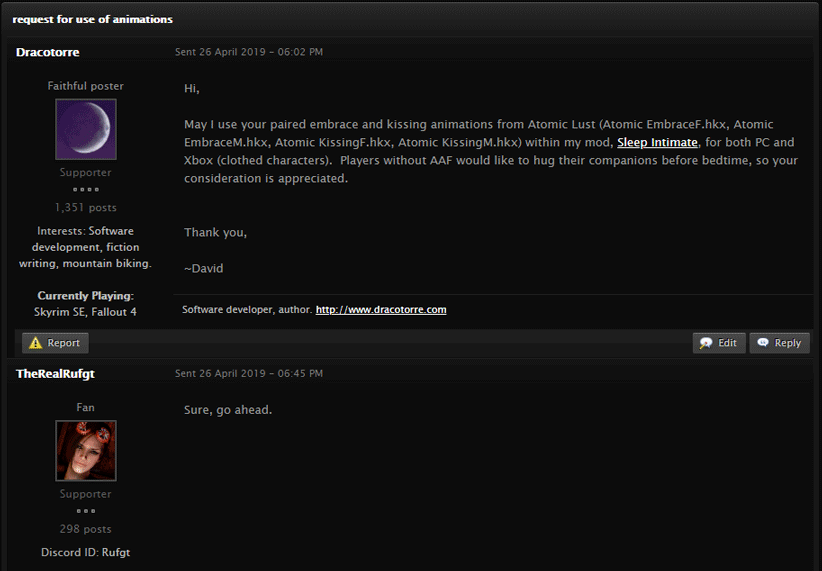Click the Edit speech bubble pencil icon
Viewport: 822px width, 571px height.
click(706, 343)
